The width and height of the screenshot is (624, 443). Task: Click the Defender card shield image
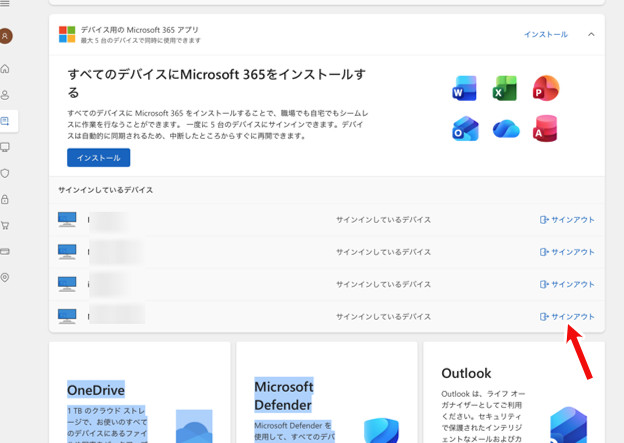tap(381, 431)
